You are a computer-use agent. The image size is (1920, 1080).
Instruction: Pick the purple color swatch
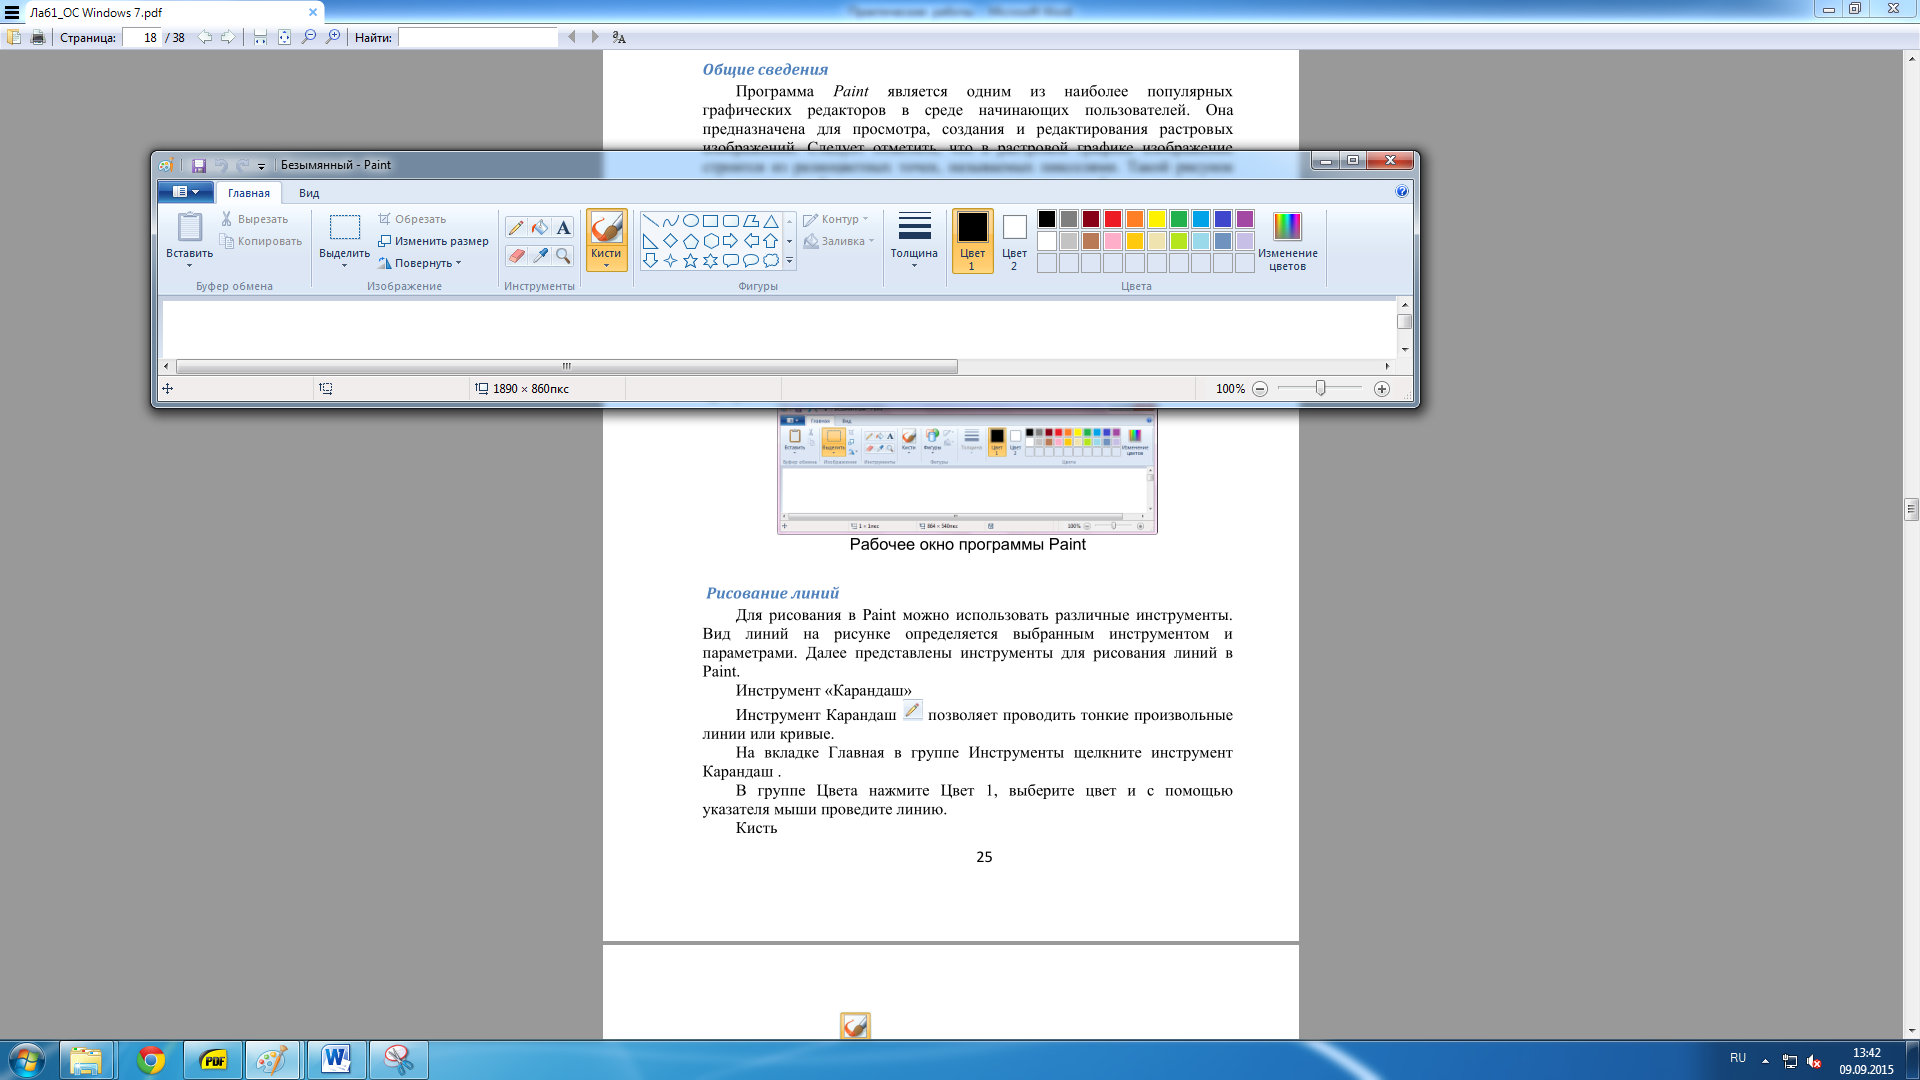coord(1245,219)
